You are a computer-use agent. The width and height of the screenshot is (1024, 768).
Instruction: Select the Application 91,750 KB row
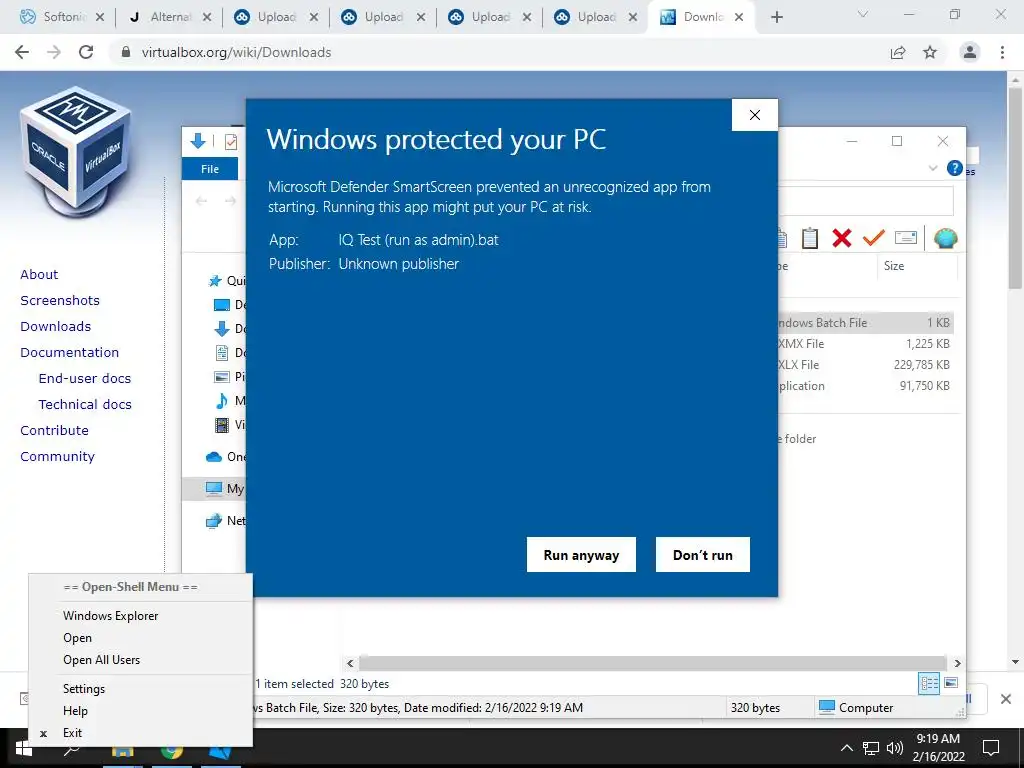(864, 386)
